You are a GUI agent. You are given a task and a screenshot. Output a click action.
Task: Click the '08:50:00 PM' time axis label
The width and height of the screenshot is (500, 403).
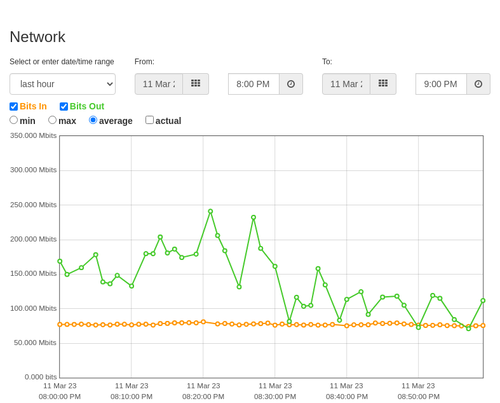[418, 397]
